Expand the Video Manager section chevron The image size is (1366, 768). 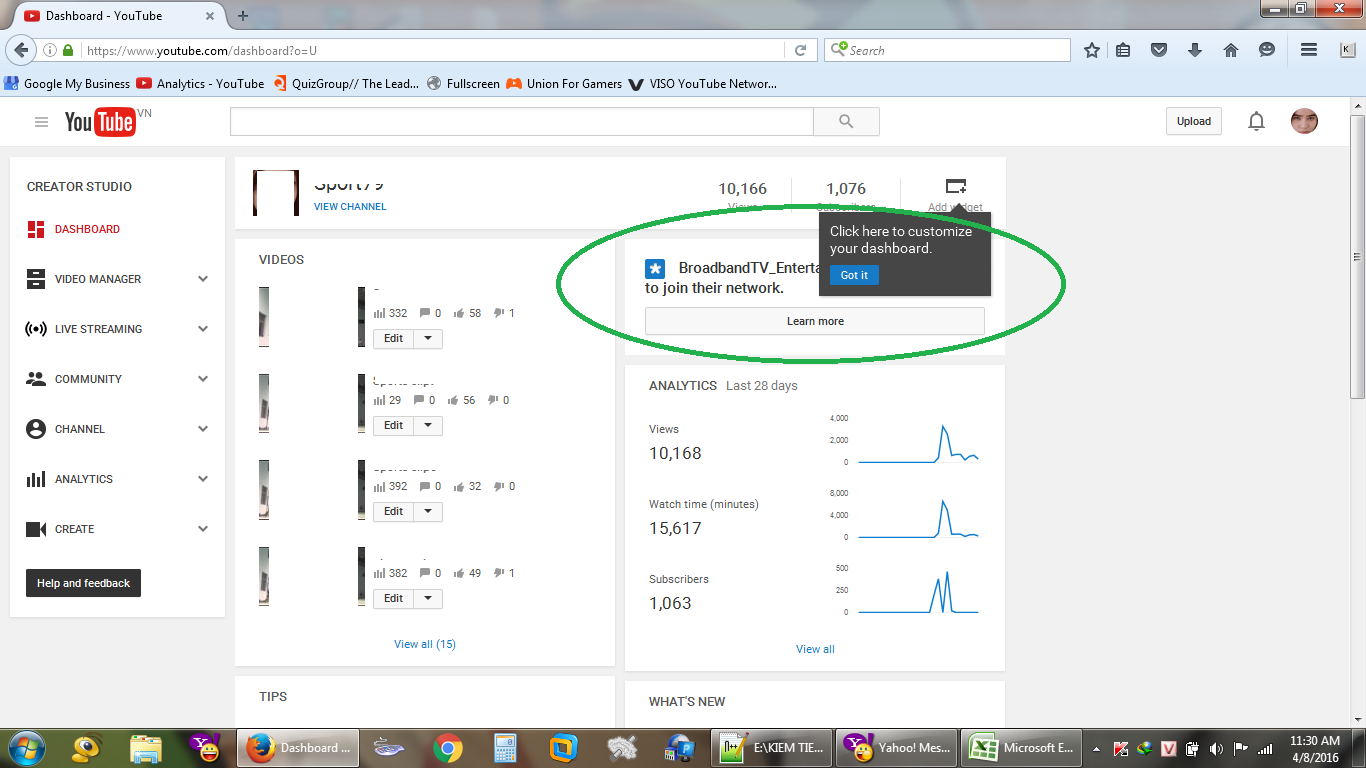(x=203, y=279)
